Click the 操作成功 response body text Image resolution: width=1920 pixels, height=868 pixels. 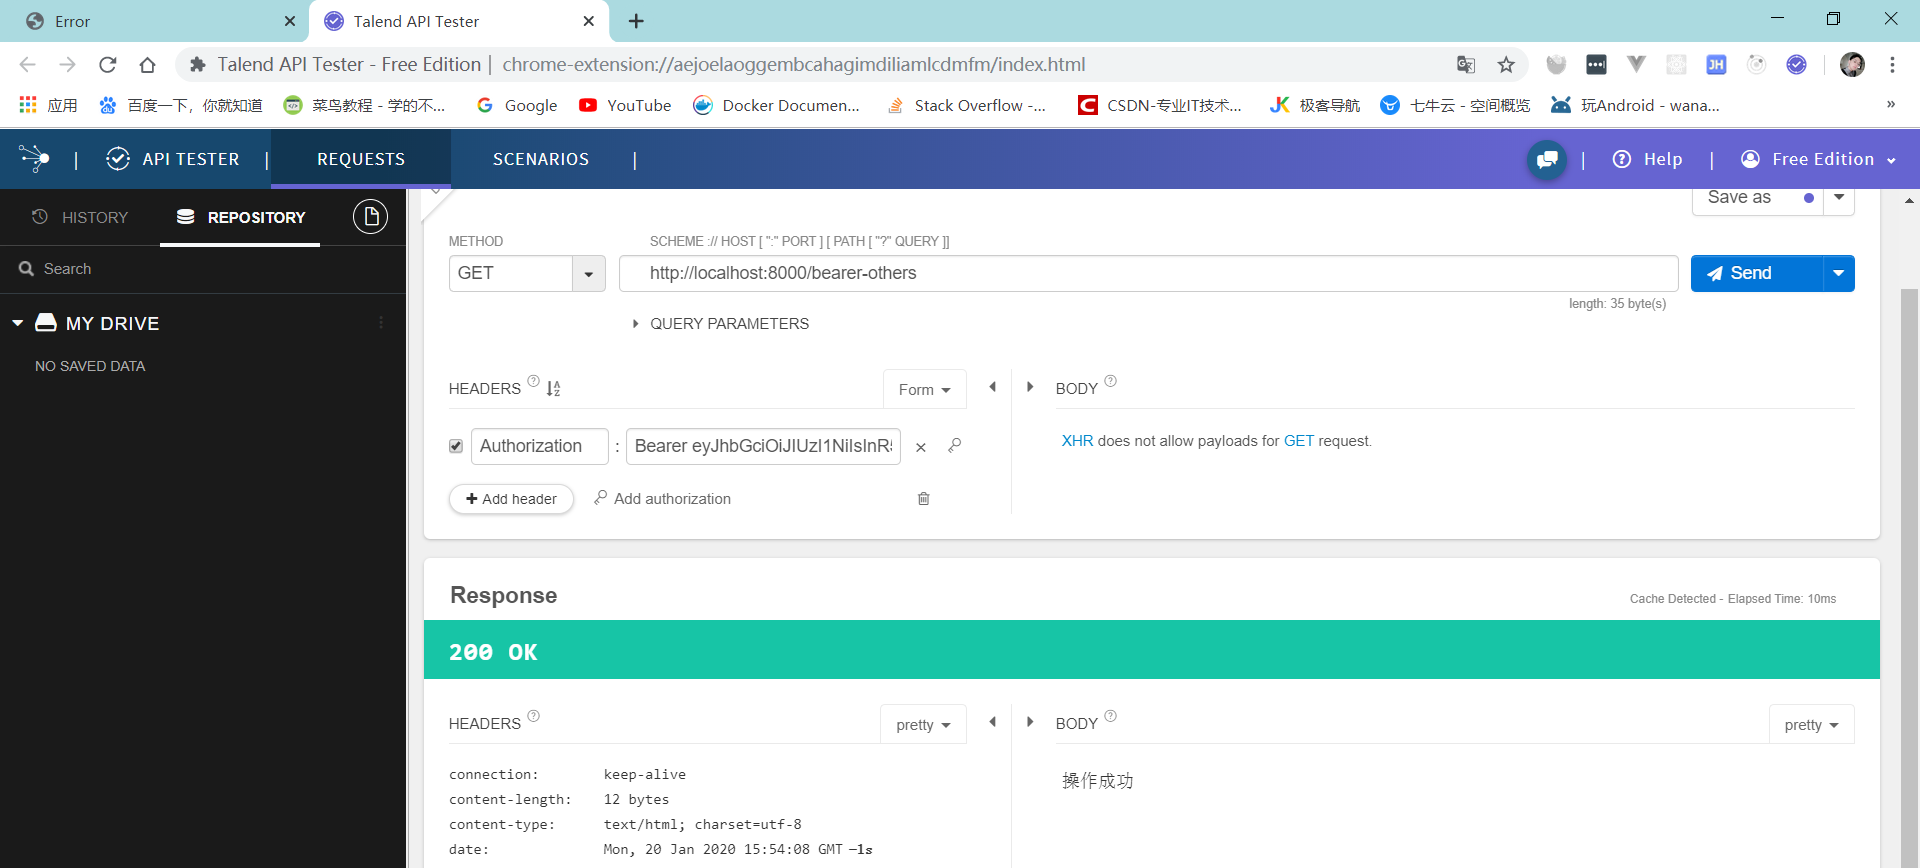[1097, 781]
